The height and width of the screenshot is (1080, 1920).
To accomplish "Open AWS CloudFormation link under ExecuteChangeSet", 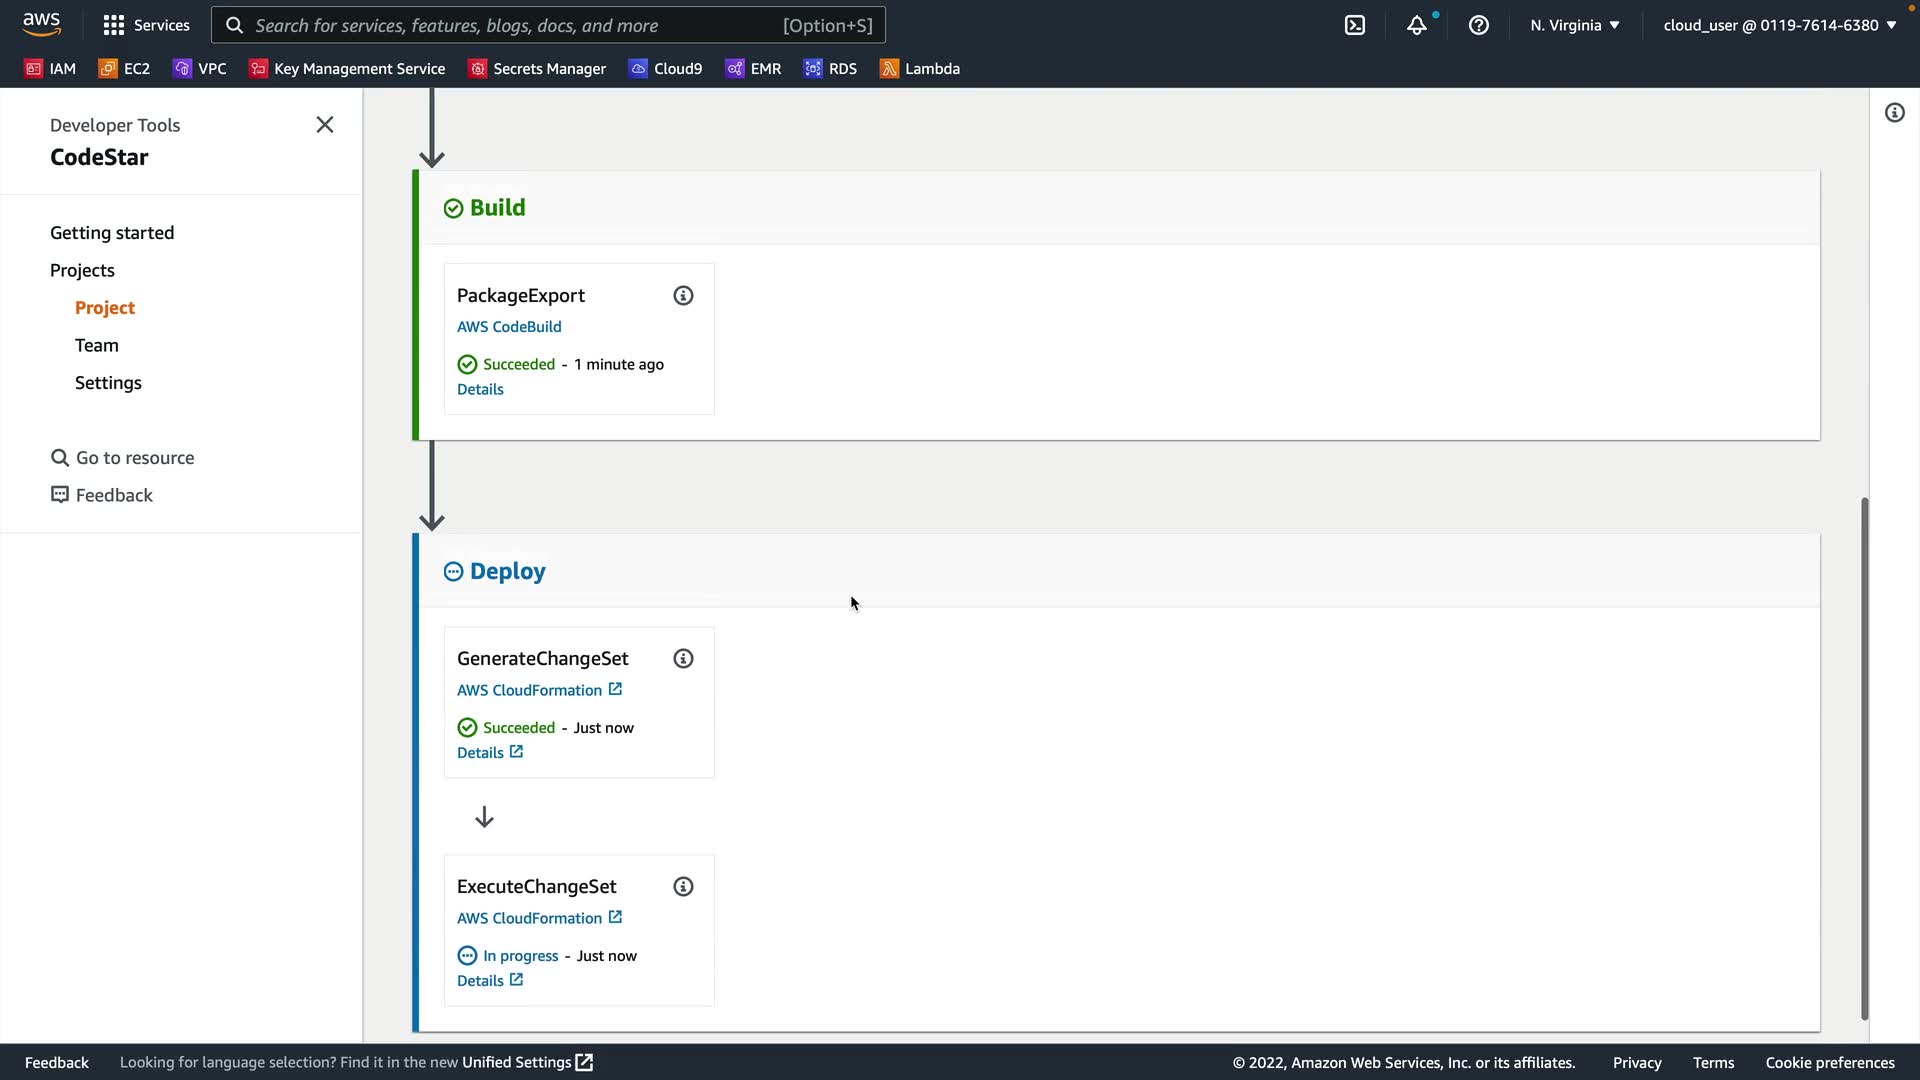I will point(530,918).
